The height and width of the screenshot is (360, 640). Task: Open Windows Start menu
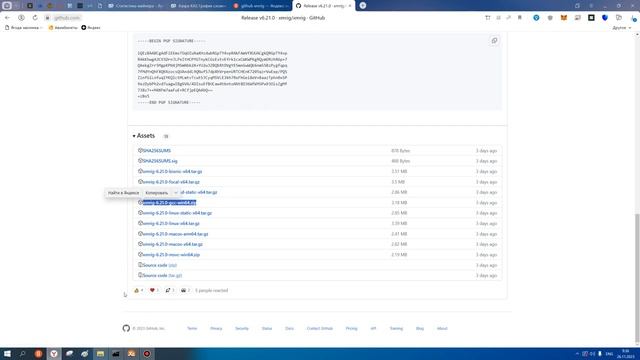point(7,353)
